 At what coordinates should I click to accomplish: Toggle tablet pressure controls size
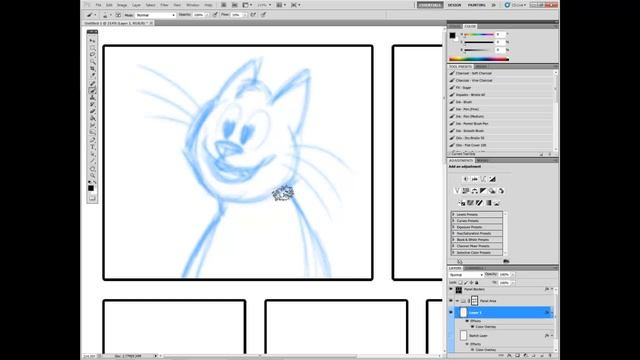point(263,15)
